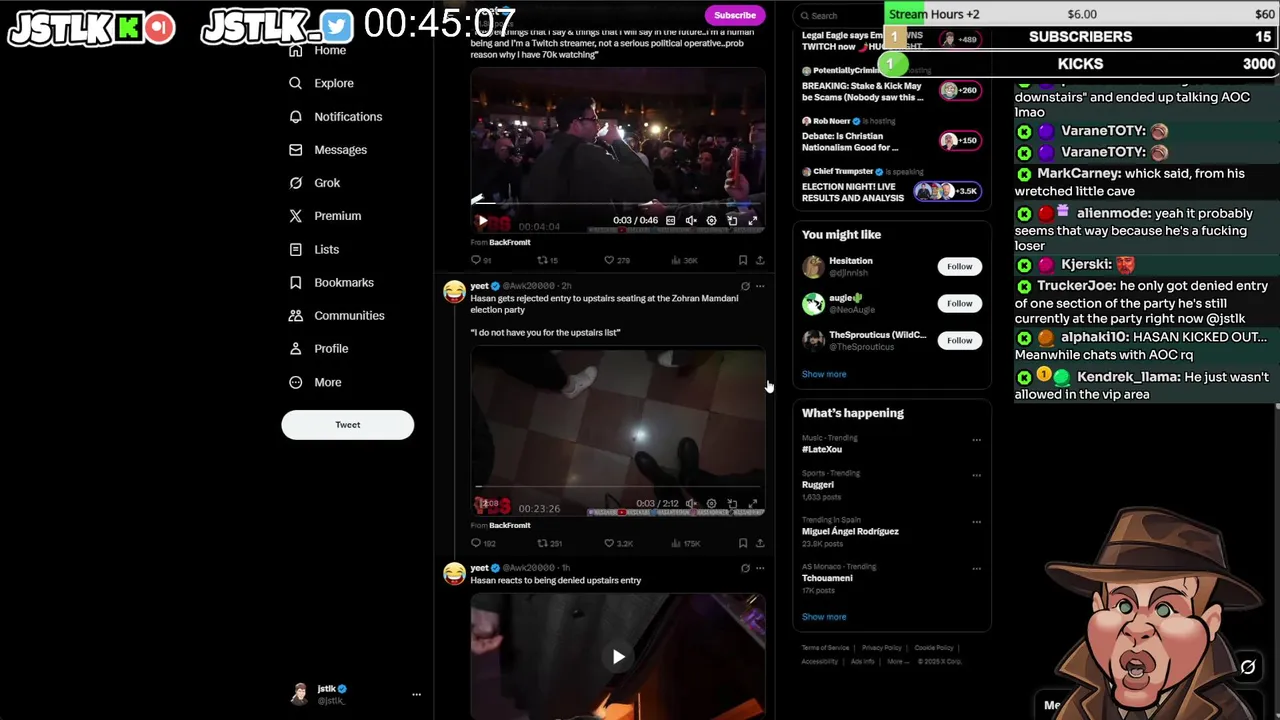View analytics showing 36K views
Viewport: 1280px width, 720px height.
(x=683, y=260)
